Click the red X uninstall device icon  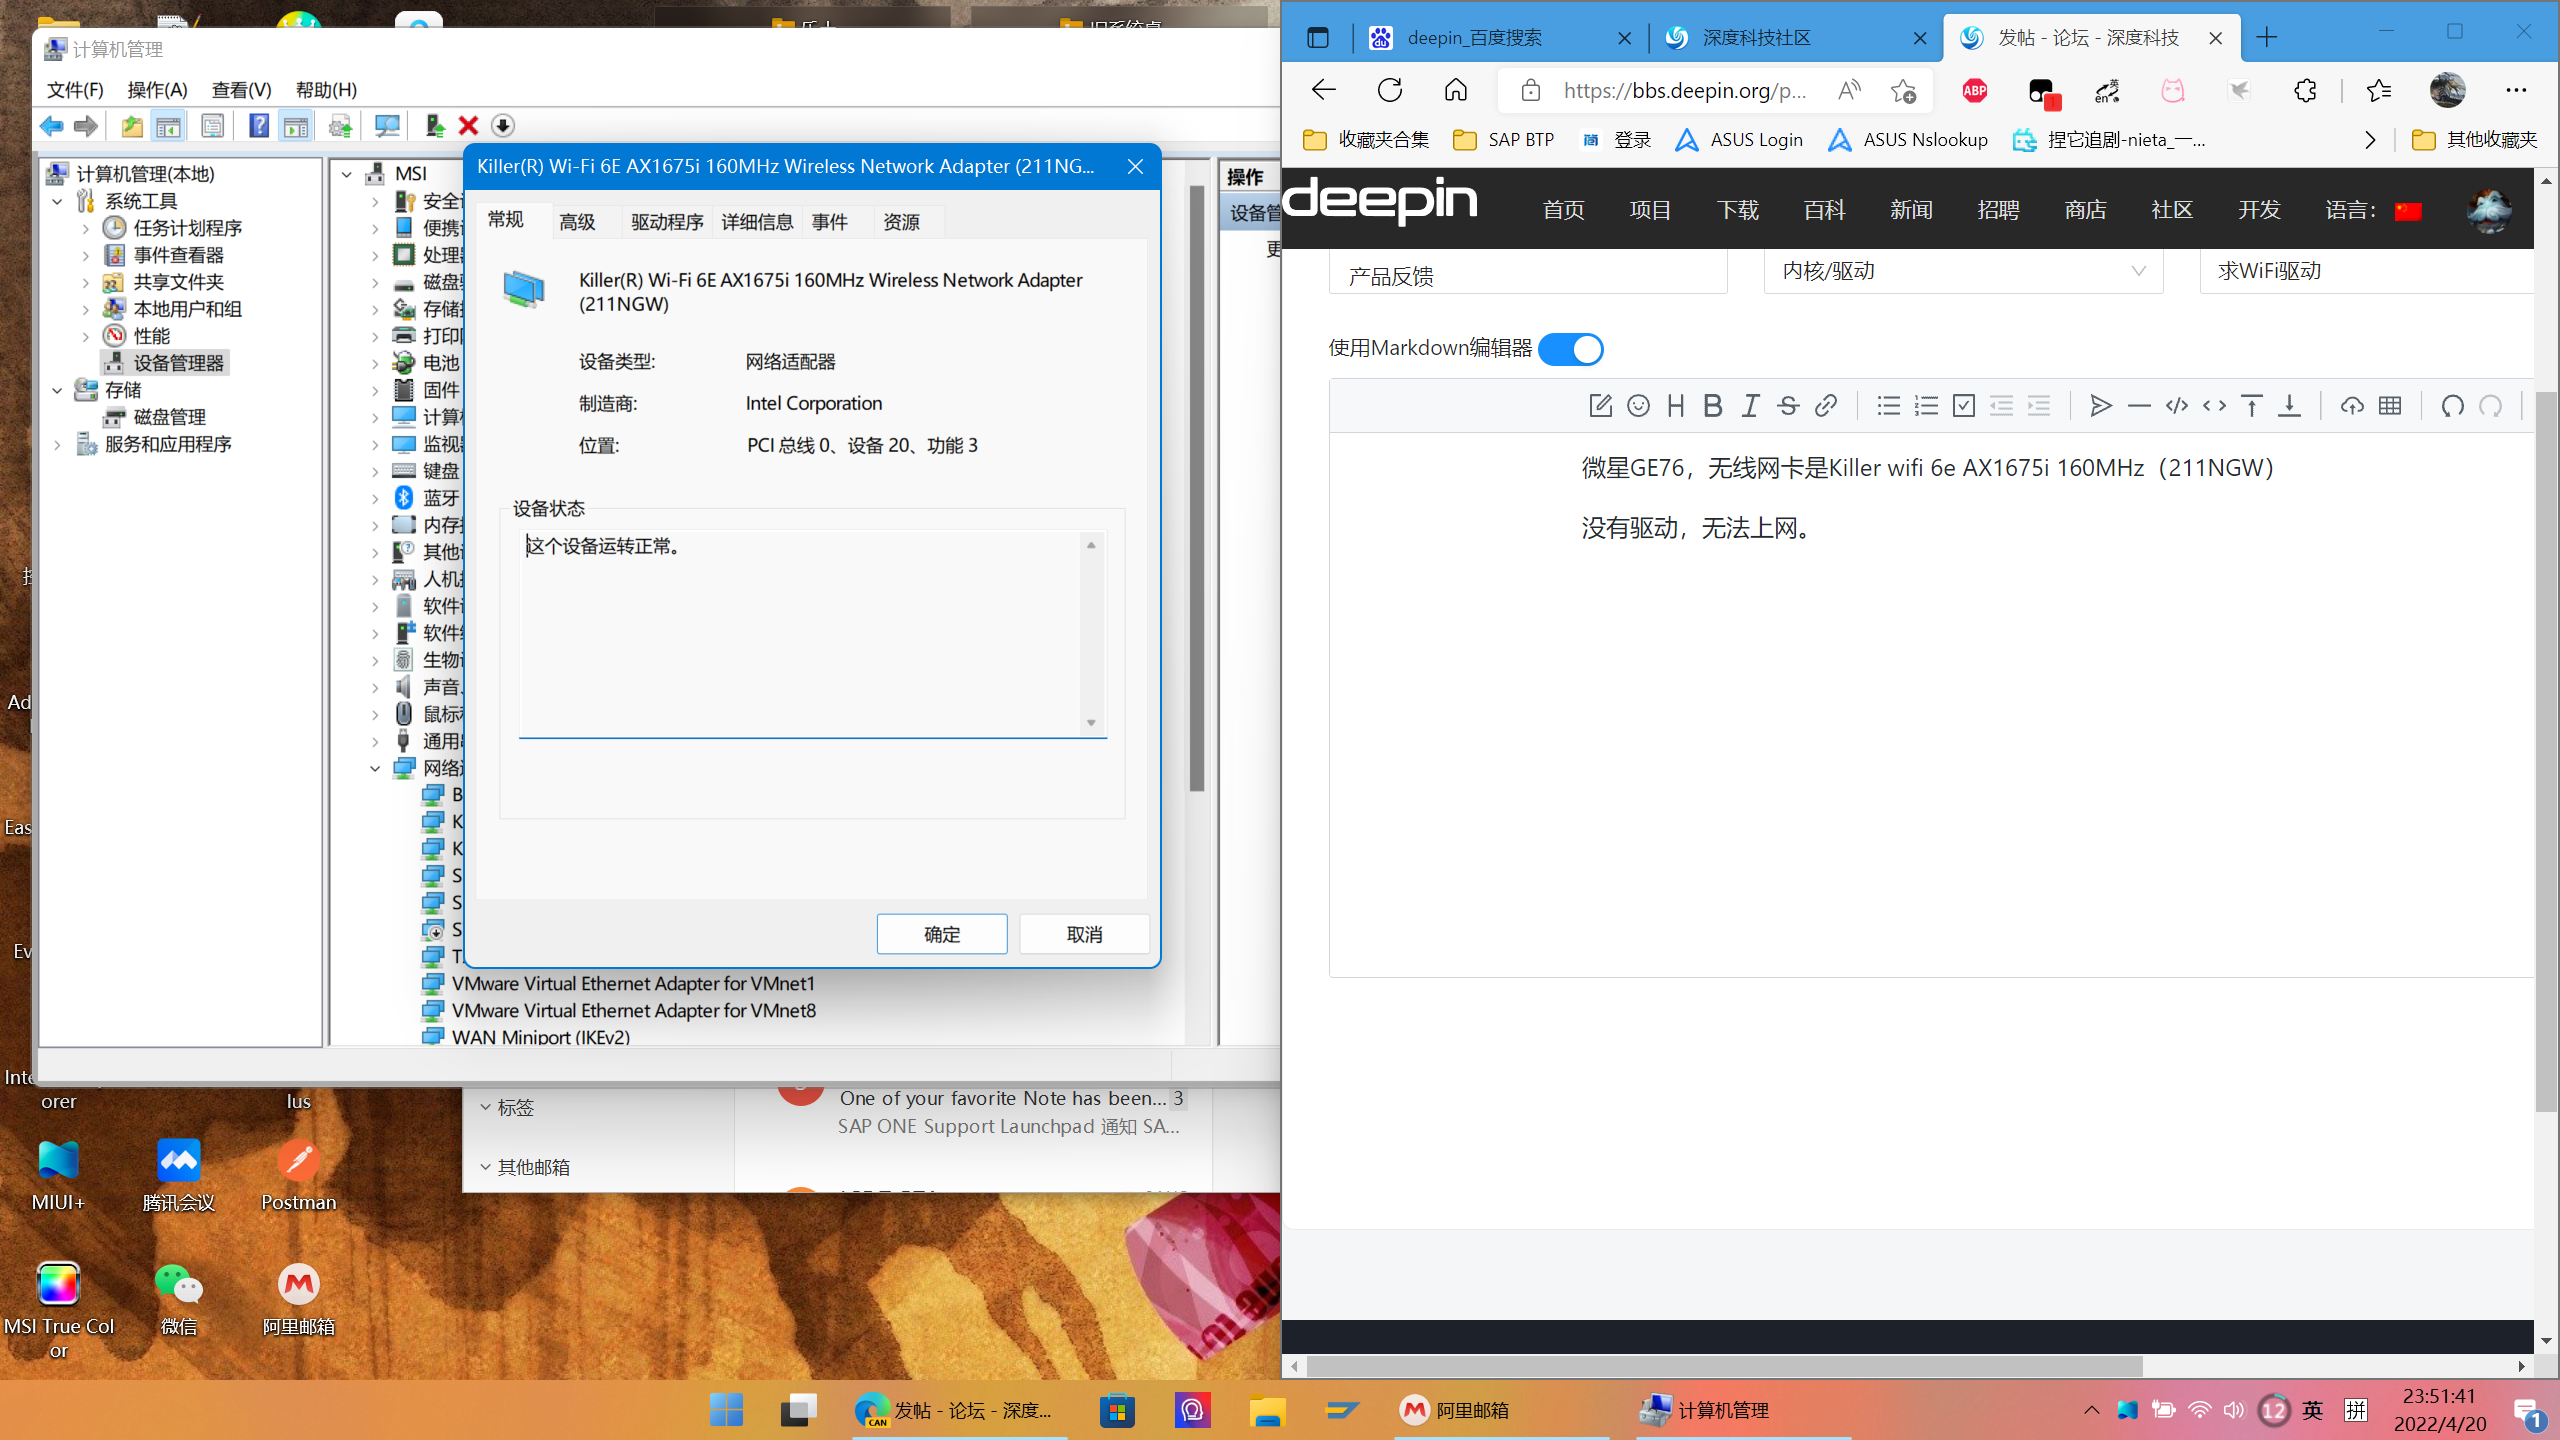coord(468,126)
